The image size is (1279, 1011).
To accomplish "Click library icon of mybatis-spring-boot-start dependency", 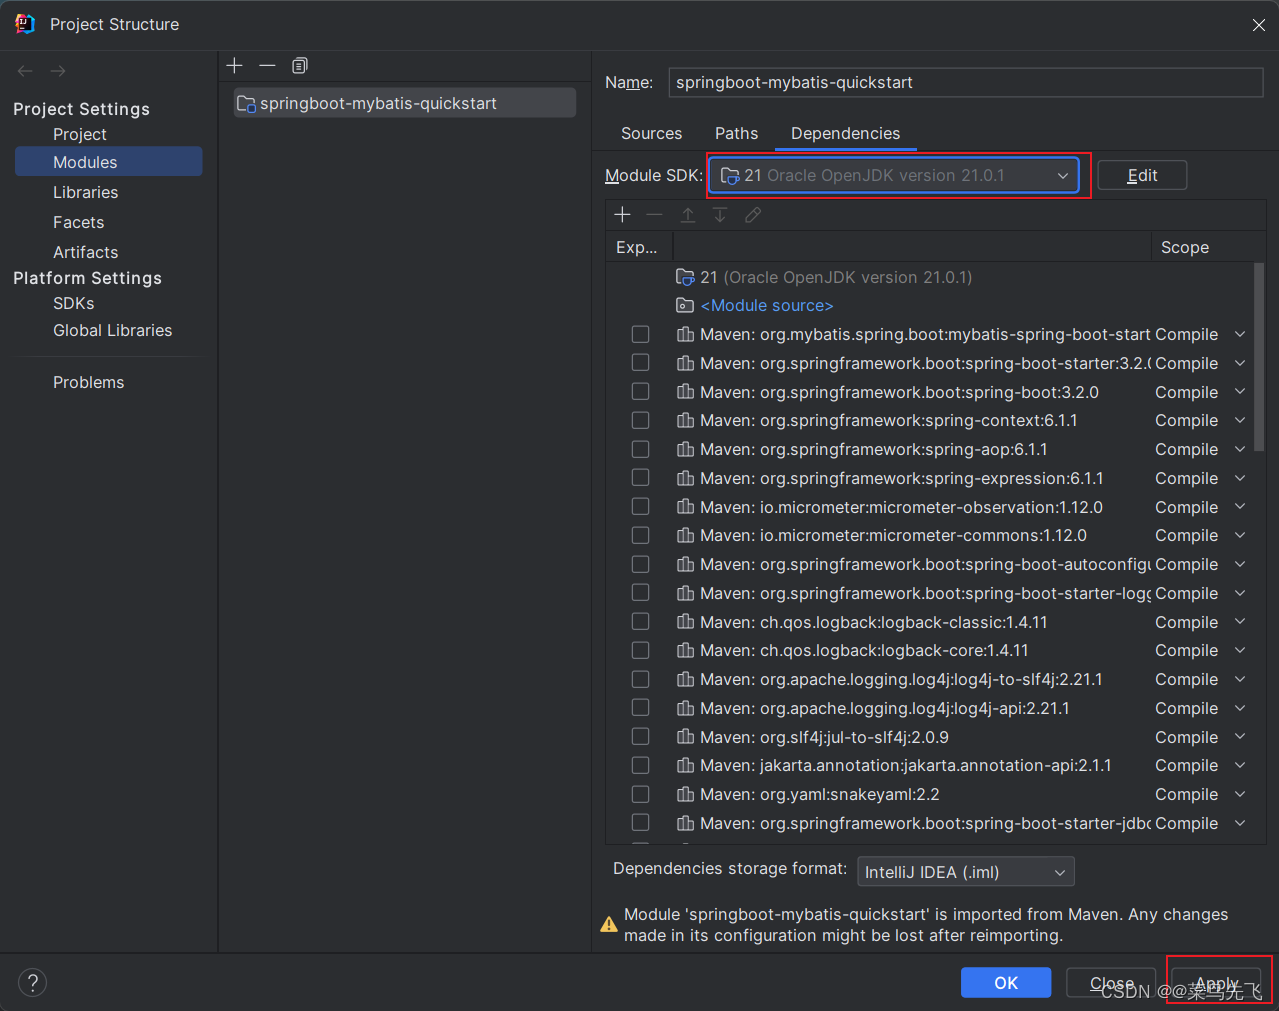I will (685, 334).
